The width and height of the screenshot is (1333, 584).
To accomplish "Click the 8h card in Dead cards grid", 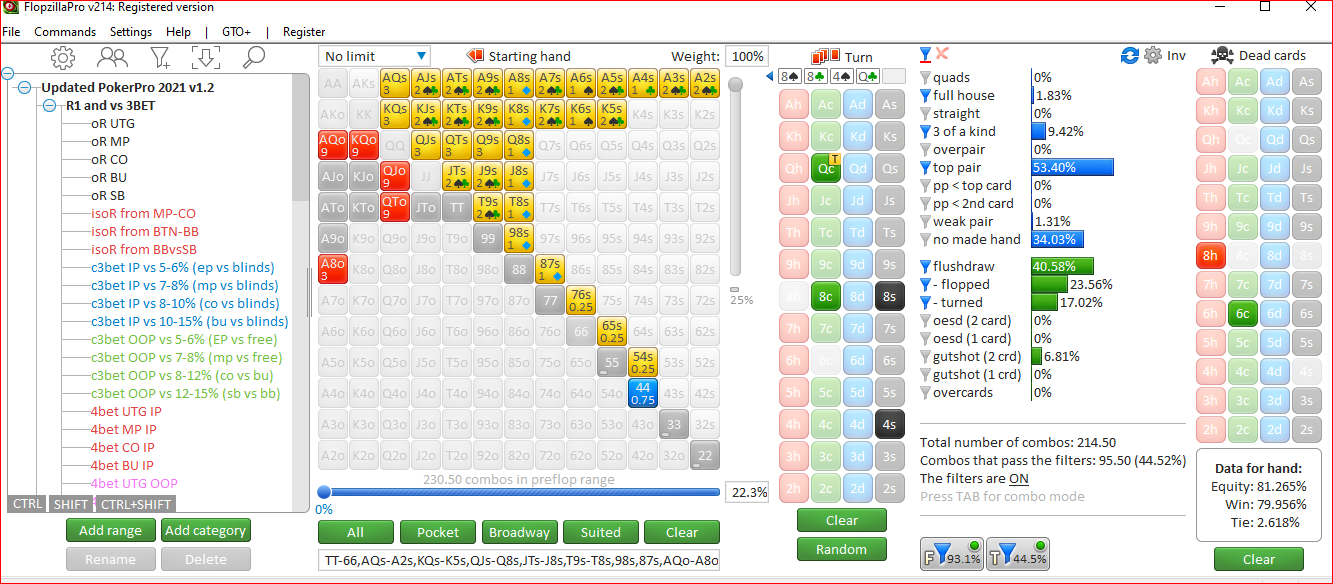I will pos(1211,256).
